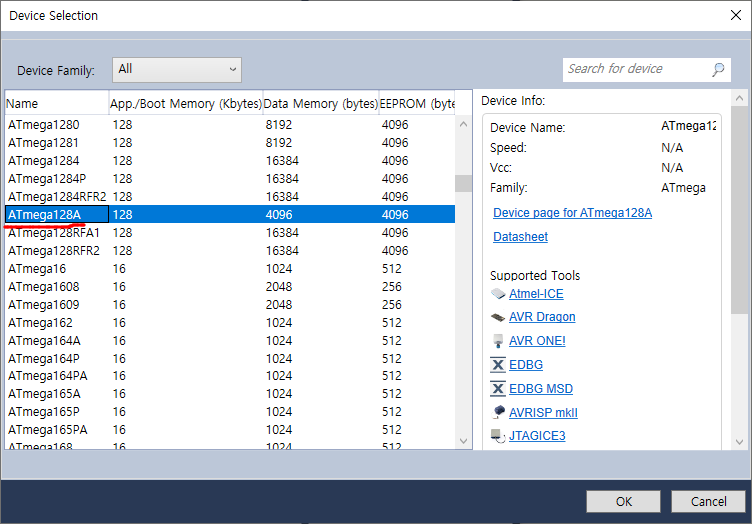Sort by App./Boot Memory column header

click(186, 103)
